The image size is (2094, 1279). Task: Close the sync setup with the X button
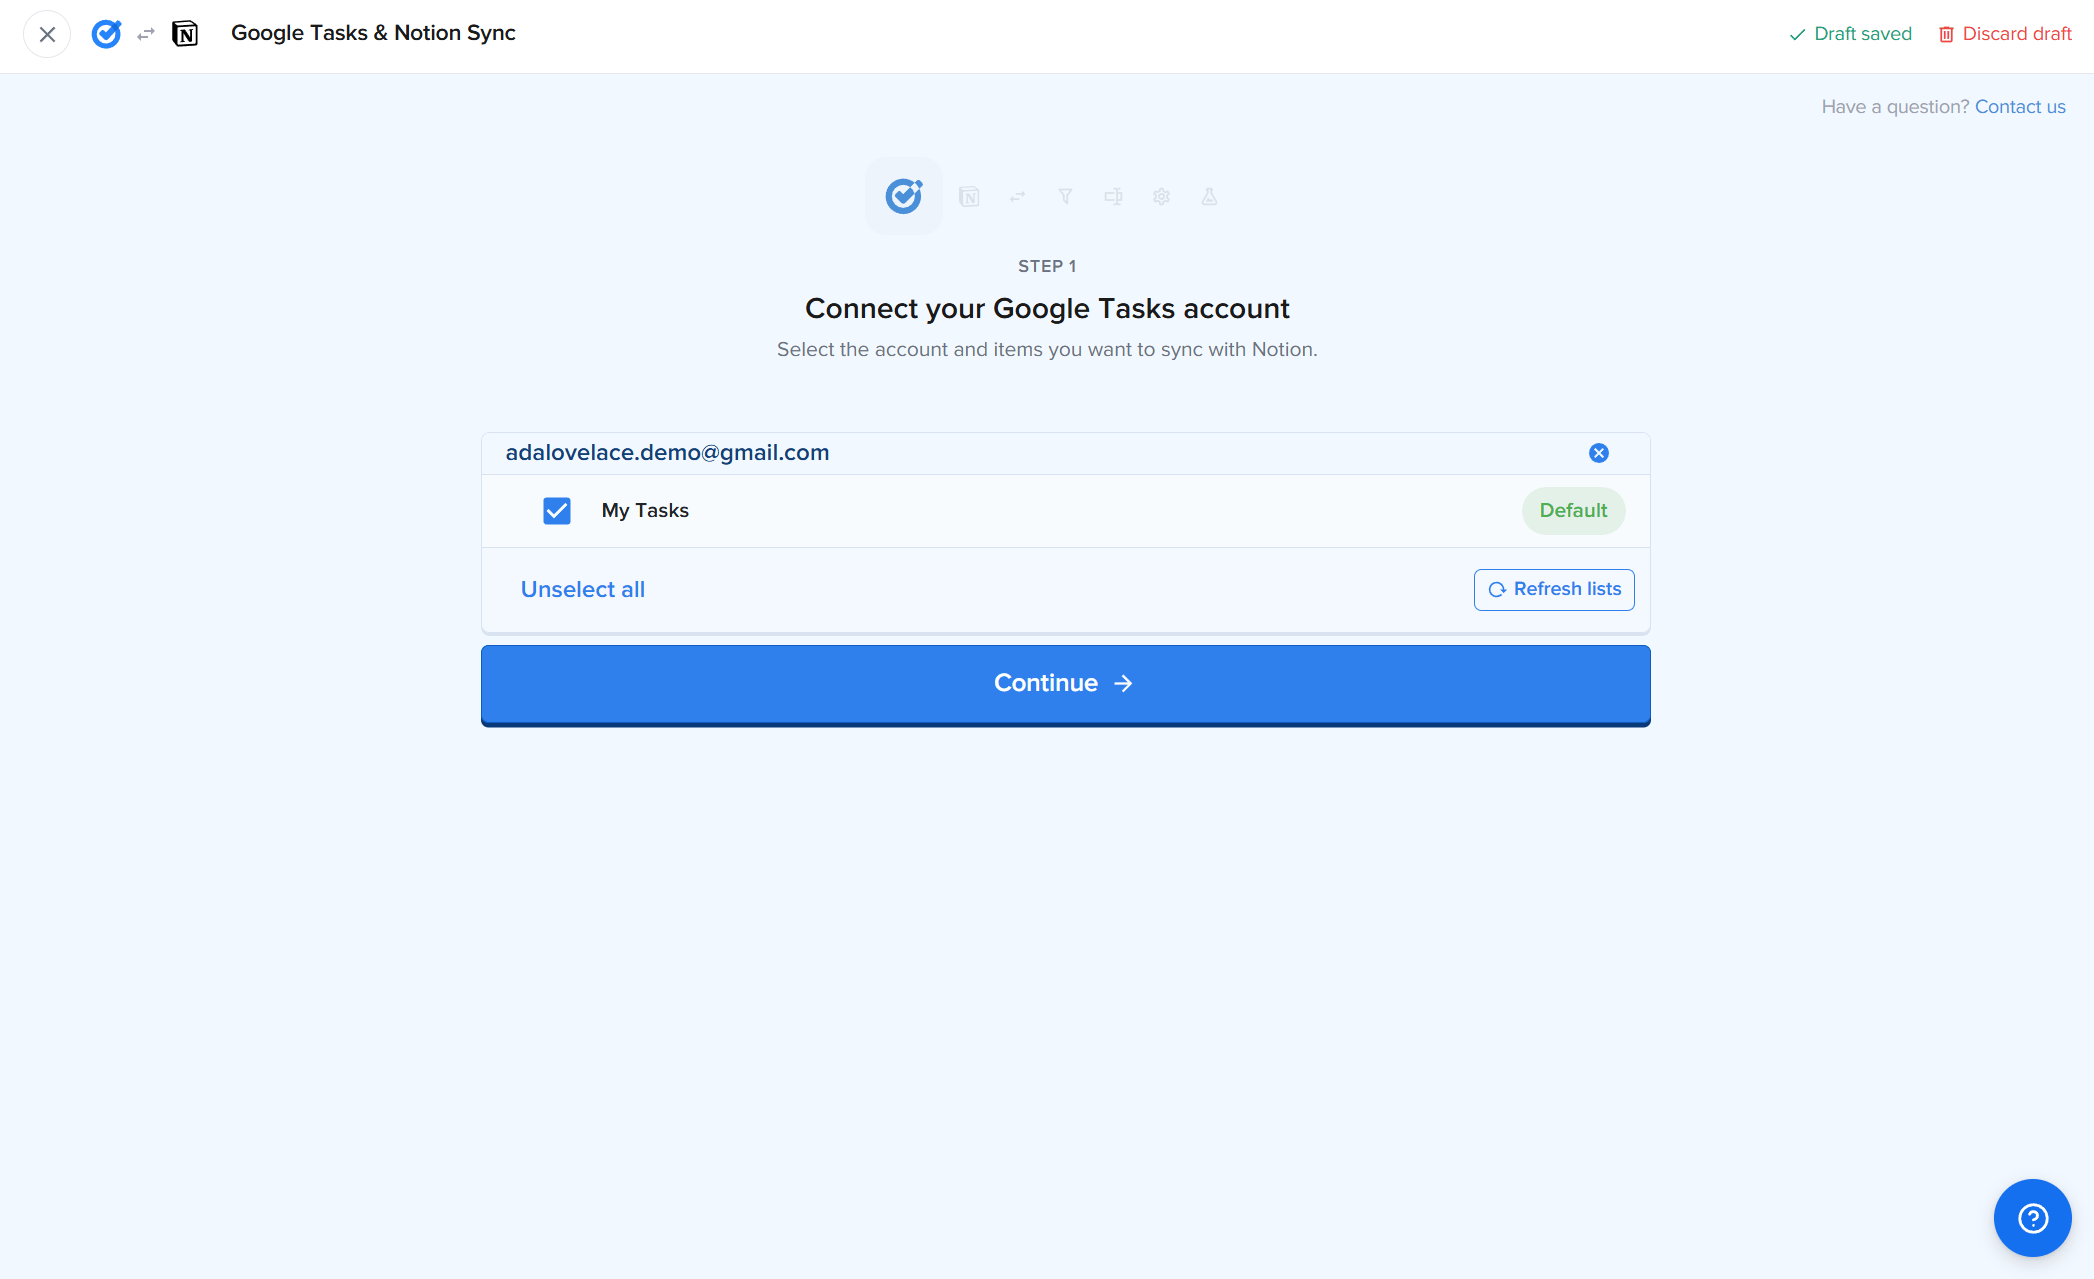tap(47, 34)
